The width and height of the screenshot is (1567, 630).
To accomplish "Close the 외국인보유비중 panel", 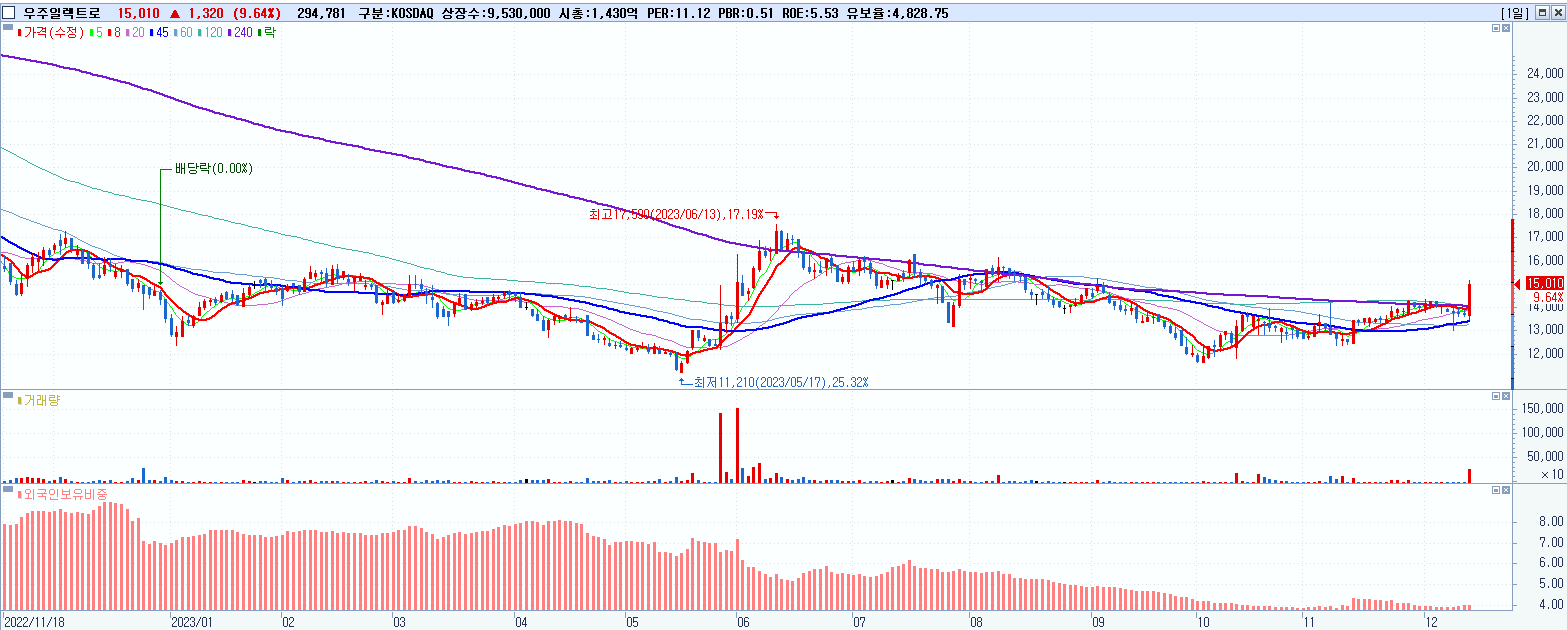I will (1506, 490).
